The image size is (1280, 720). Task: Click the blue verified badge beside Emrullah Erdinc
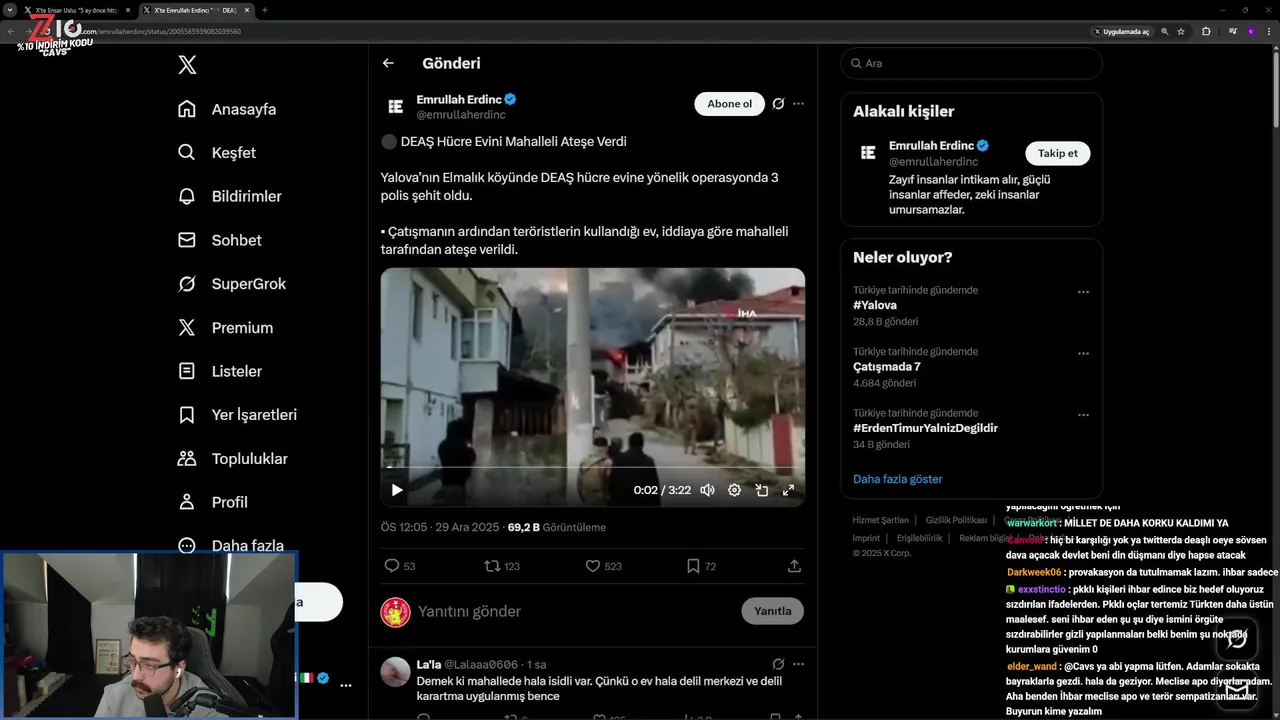coord(510,100)
